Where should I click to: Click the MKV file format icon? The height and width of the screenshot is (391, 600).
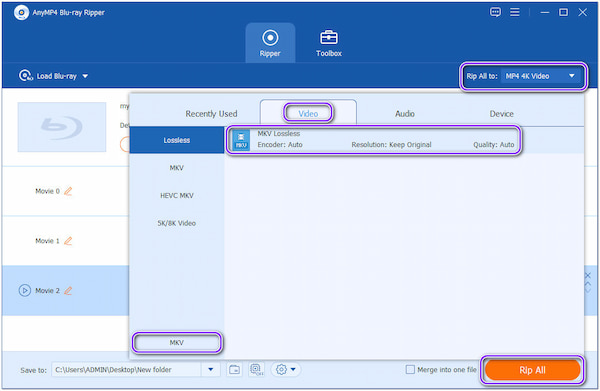241,140
